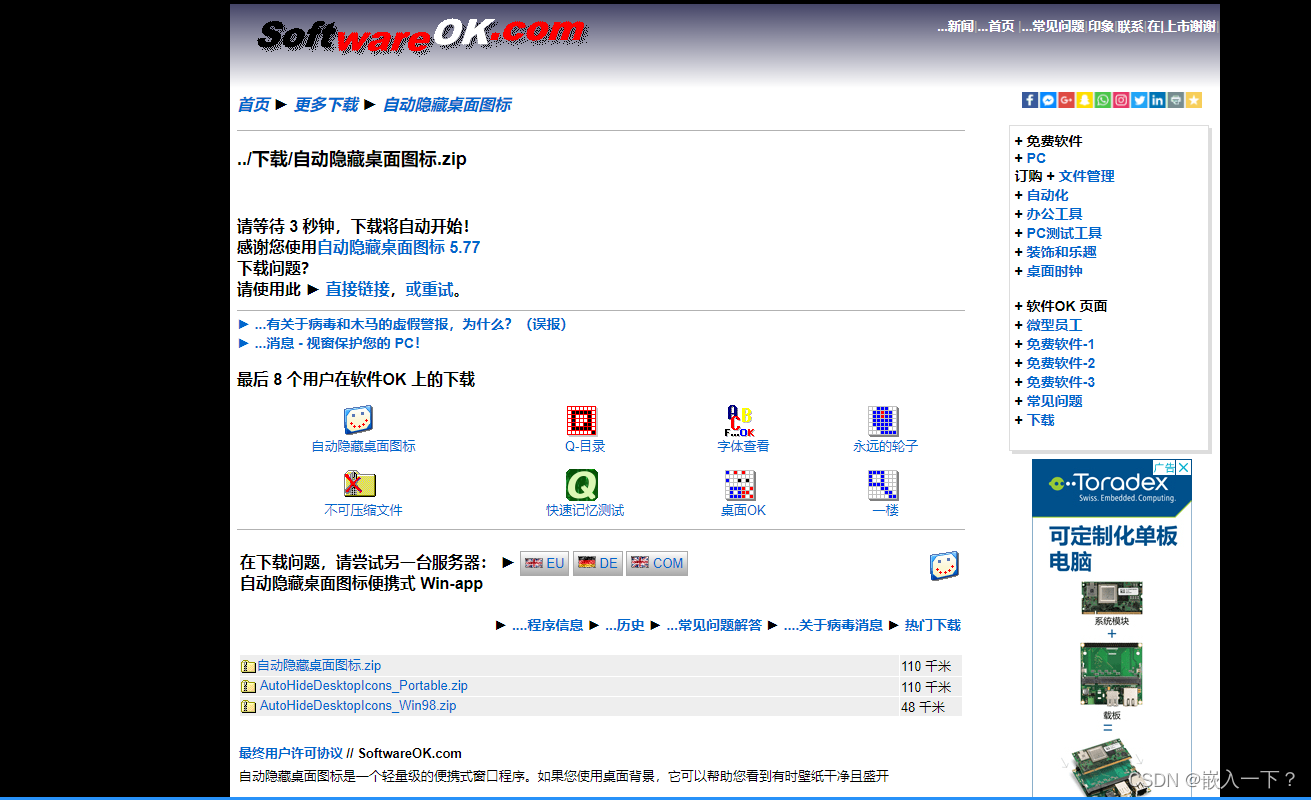This screenshot has width=1311, height=800.
Task: Click the 不可压缩文件 yellow folder icon
Action: 359,485
